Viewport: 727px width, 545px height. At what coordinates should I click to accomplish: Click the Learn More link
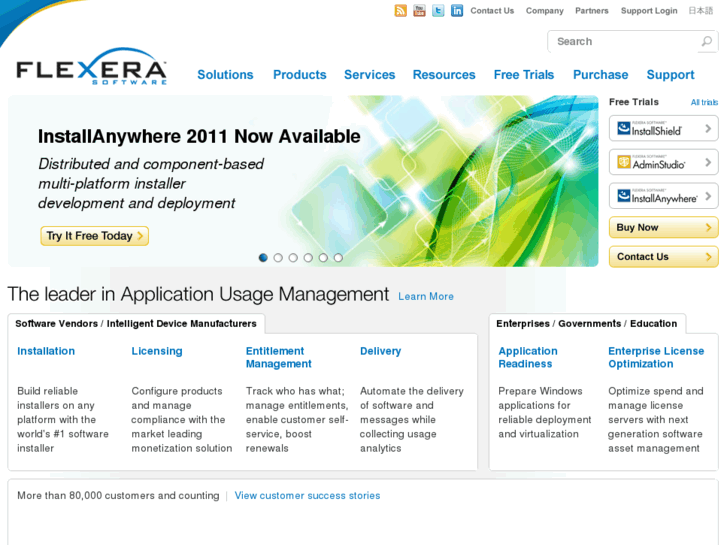point(426,296)
